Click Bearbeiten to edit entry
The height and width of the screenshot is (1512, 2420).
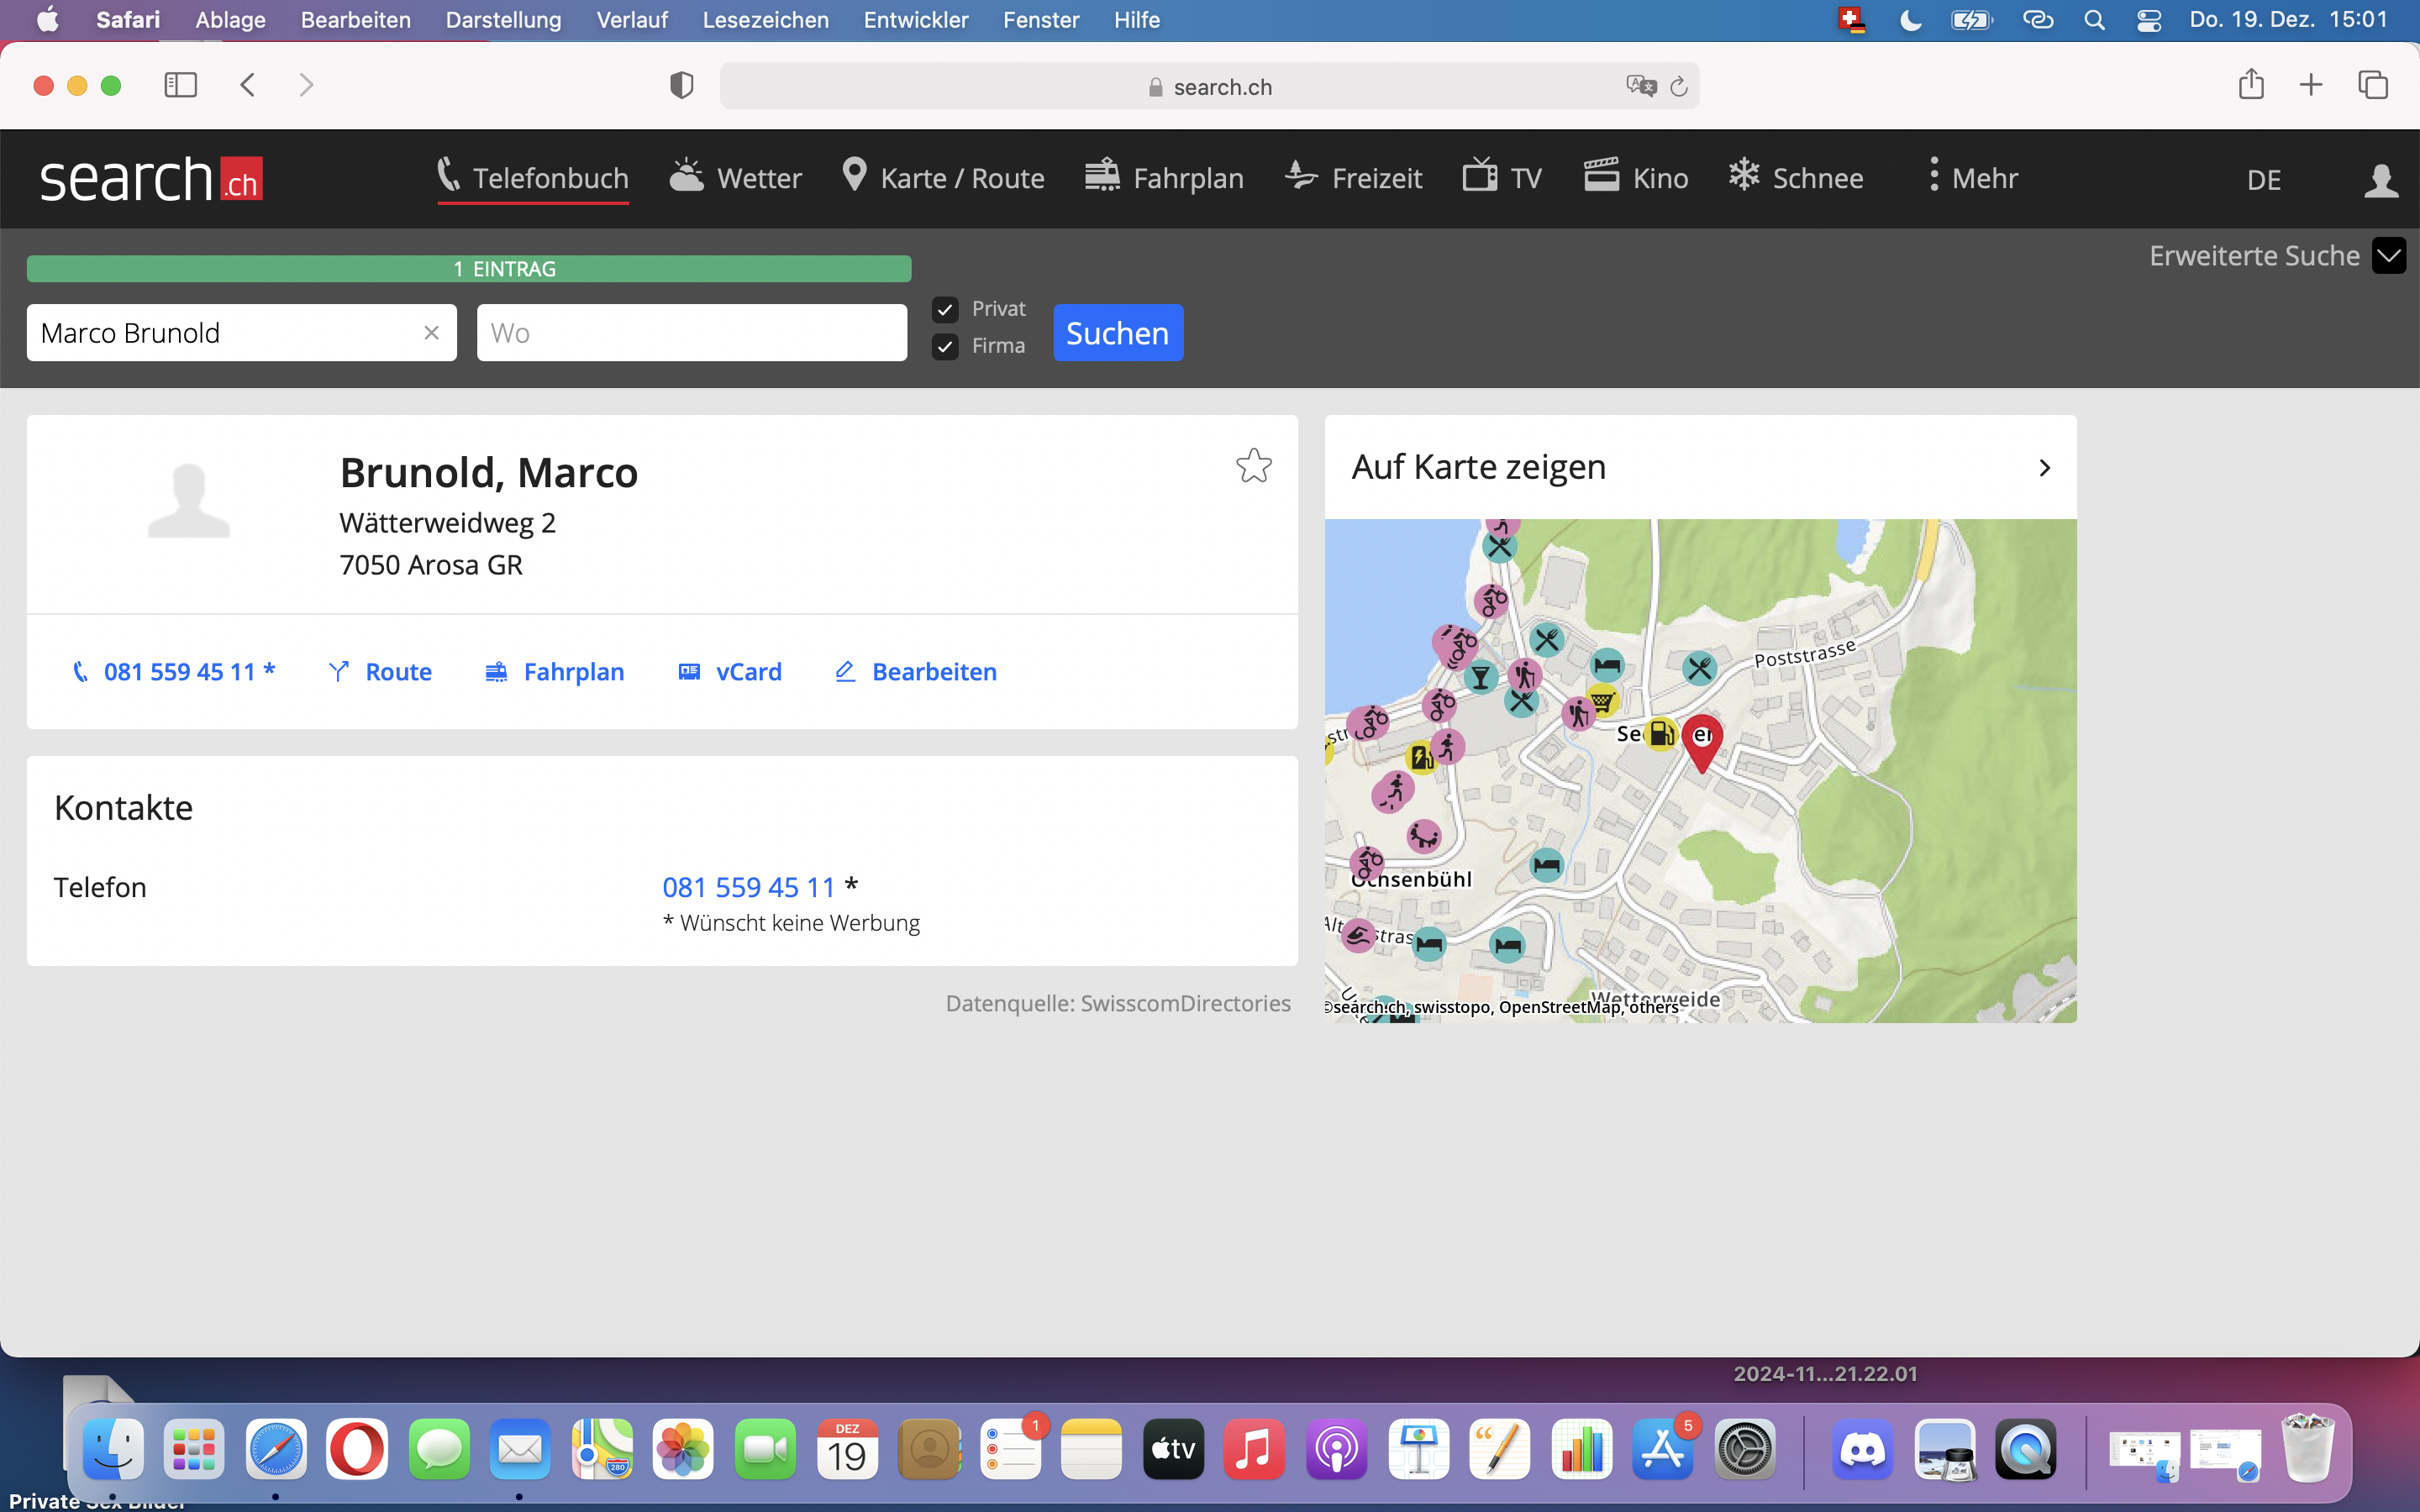915,672
